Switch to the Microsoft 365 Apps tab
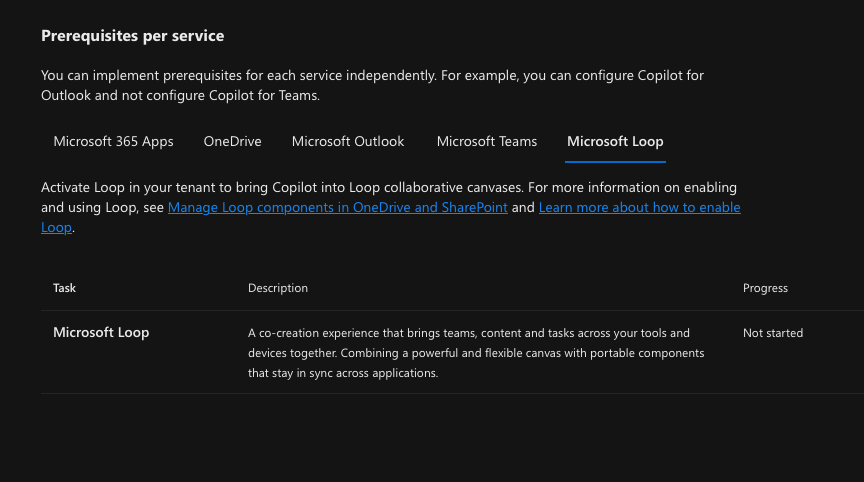Screen dimensions: 864x482 click(x=114, y=142)
